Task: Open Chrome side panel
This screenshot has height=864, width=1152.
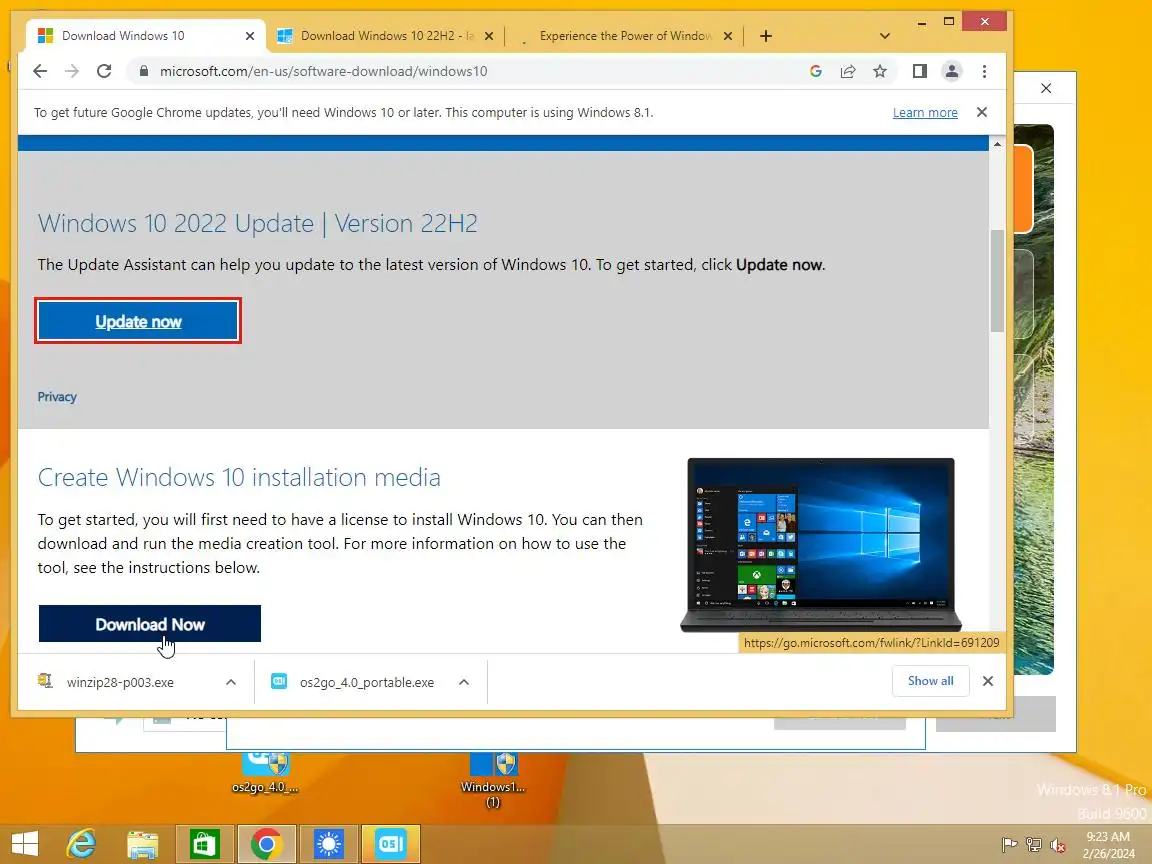Action: [919, 71]
